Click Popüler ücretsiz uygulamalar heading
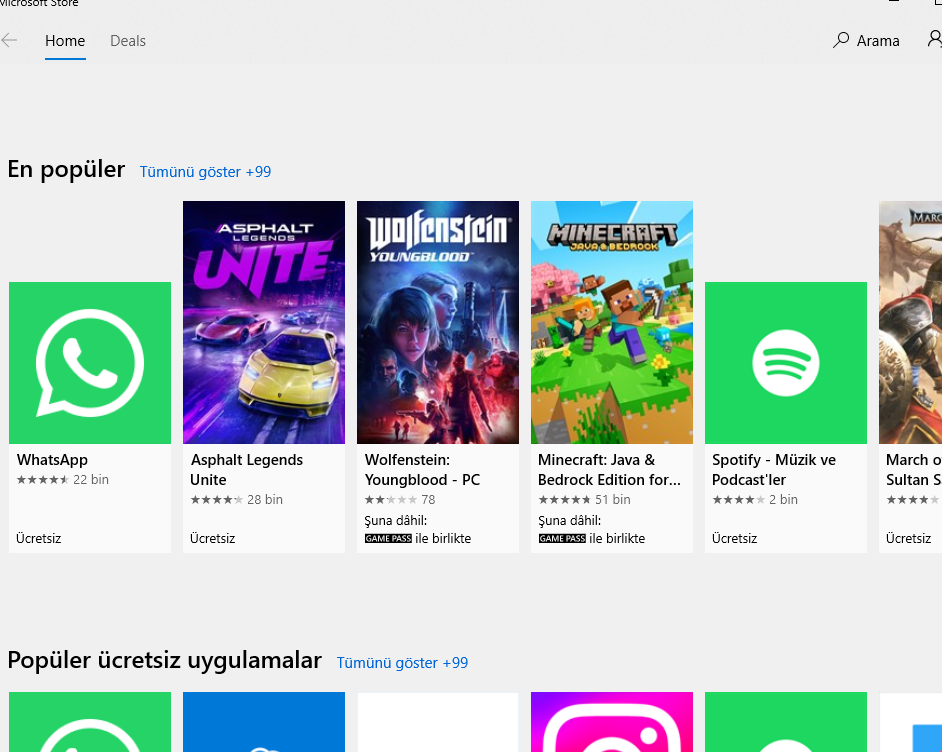 tap(165, 661)
